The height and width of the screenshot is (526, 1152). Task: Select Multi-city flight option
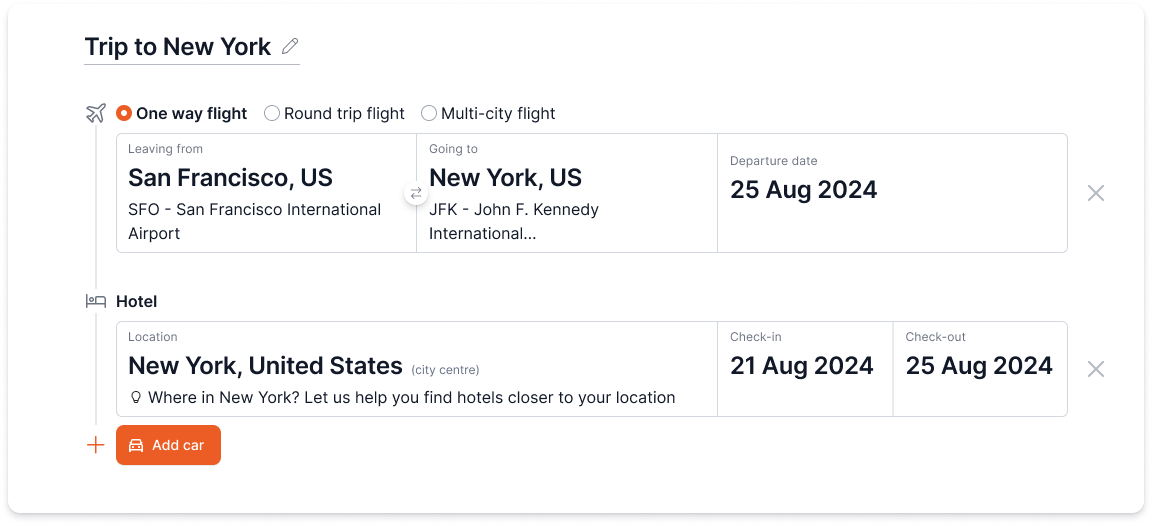[x=429, y=113]
